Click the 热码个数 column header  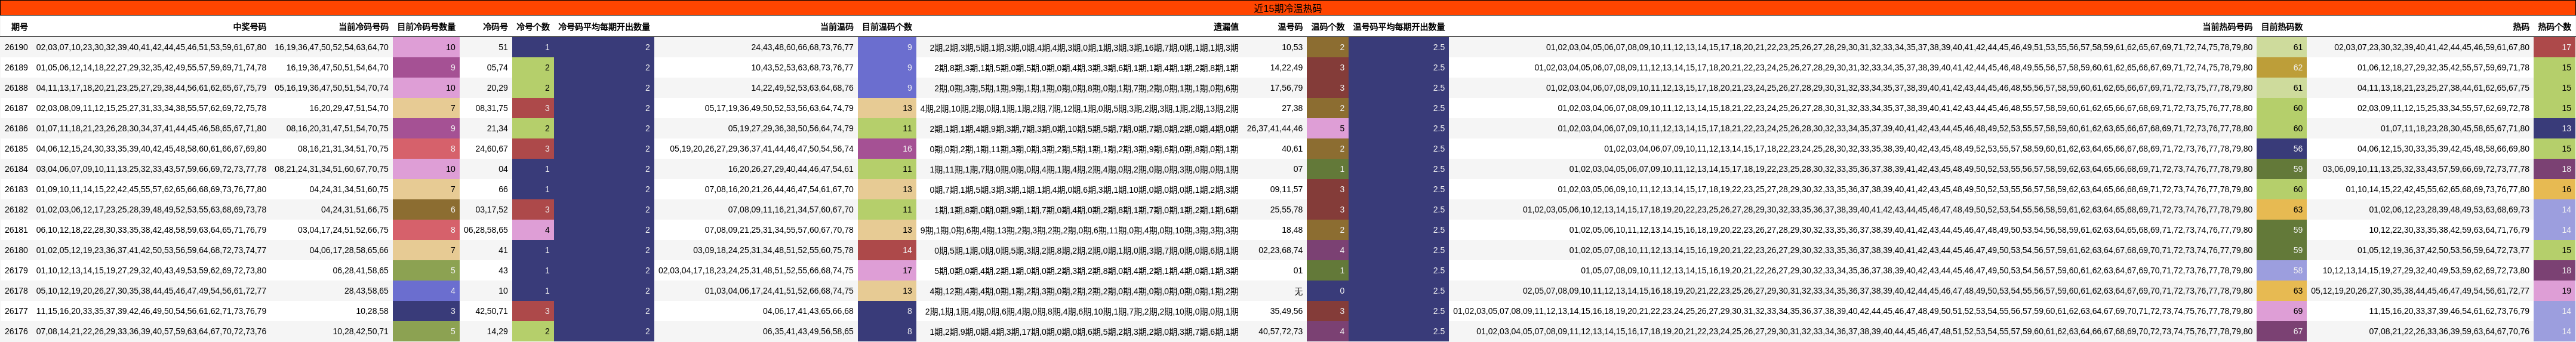point(2555,27)
